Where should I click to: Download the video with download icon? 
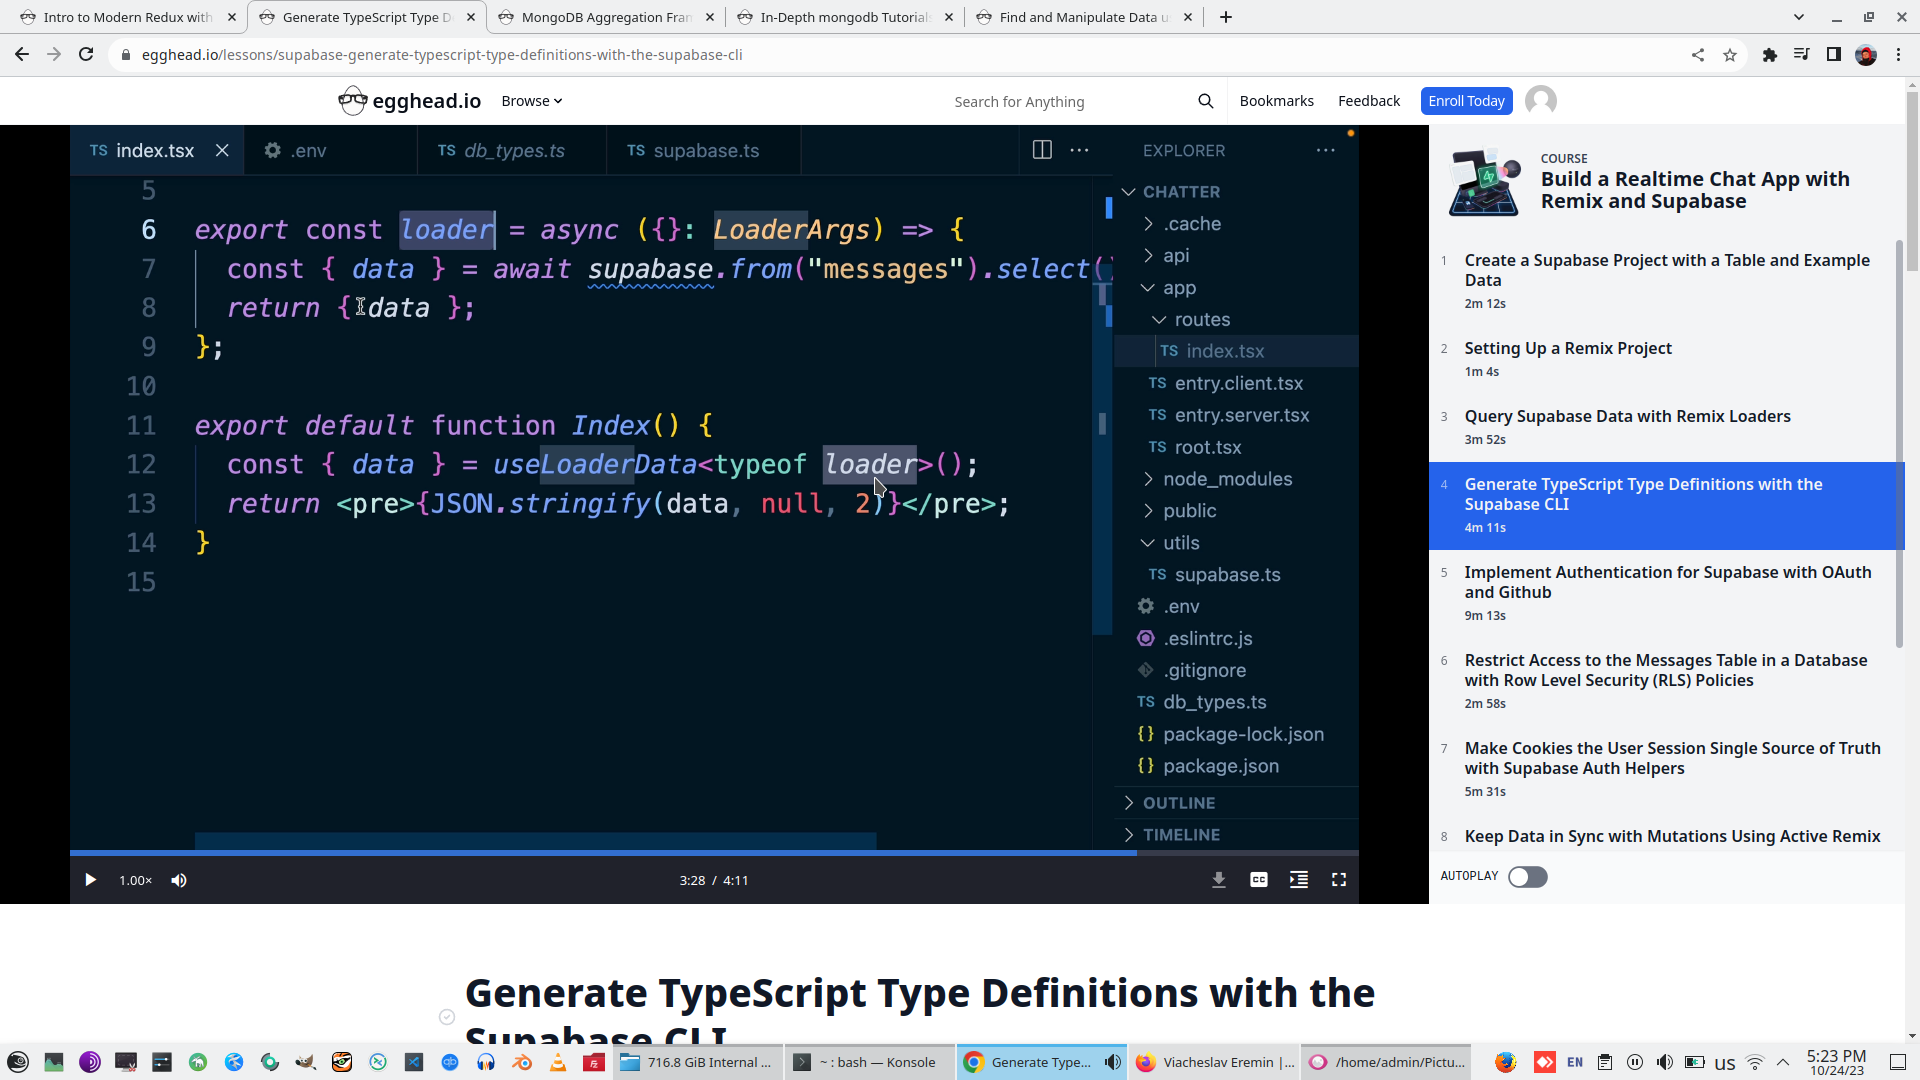point(1218,880)
